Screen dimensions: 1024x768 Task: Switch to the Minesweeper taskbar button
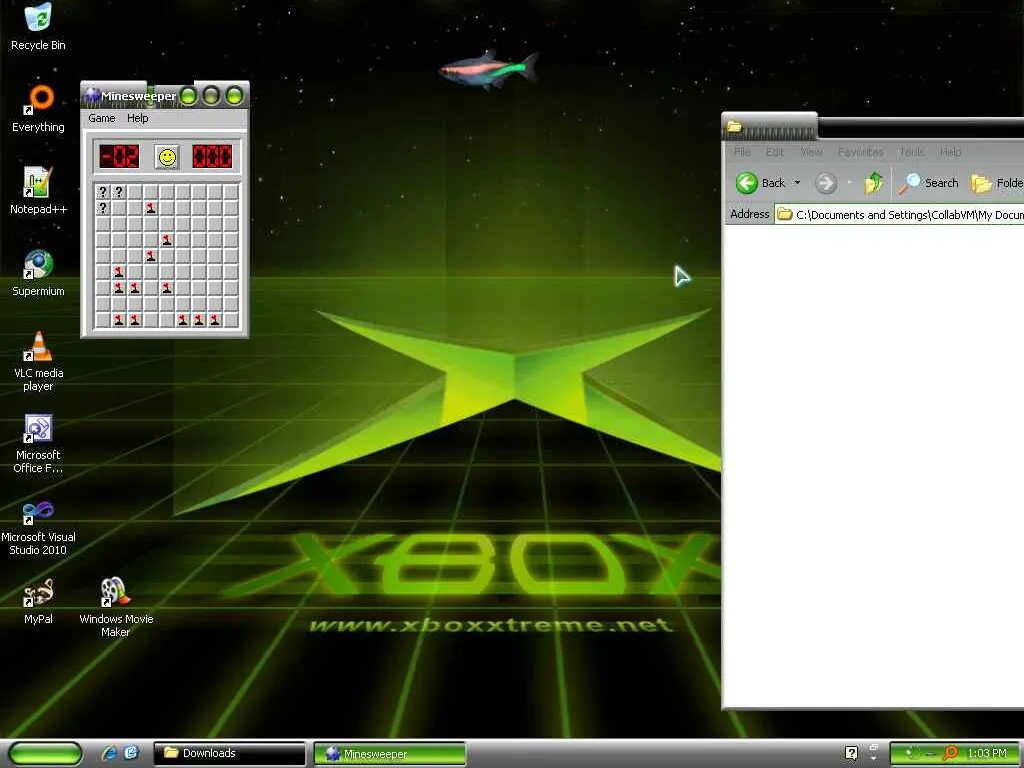pyautogui.click(x=390, y=753)
